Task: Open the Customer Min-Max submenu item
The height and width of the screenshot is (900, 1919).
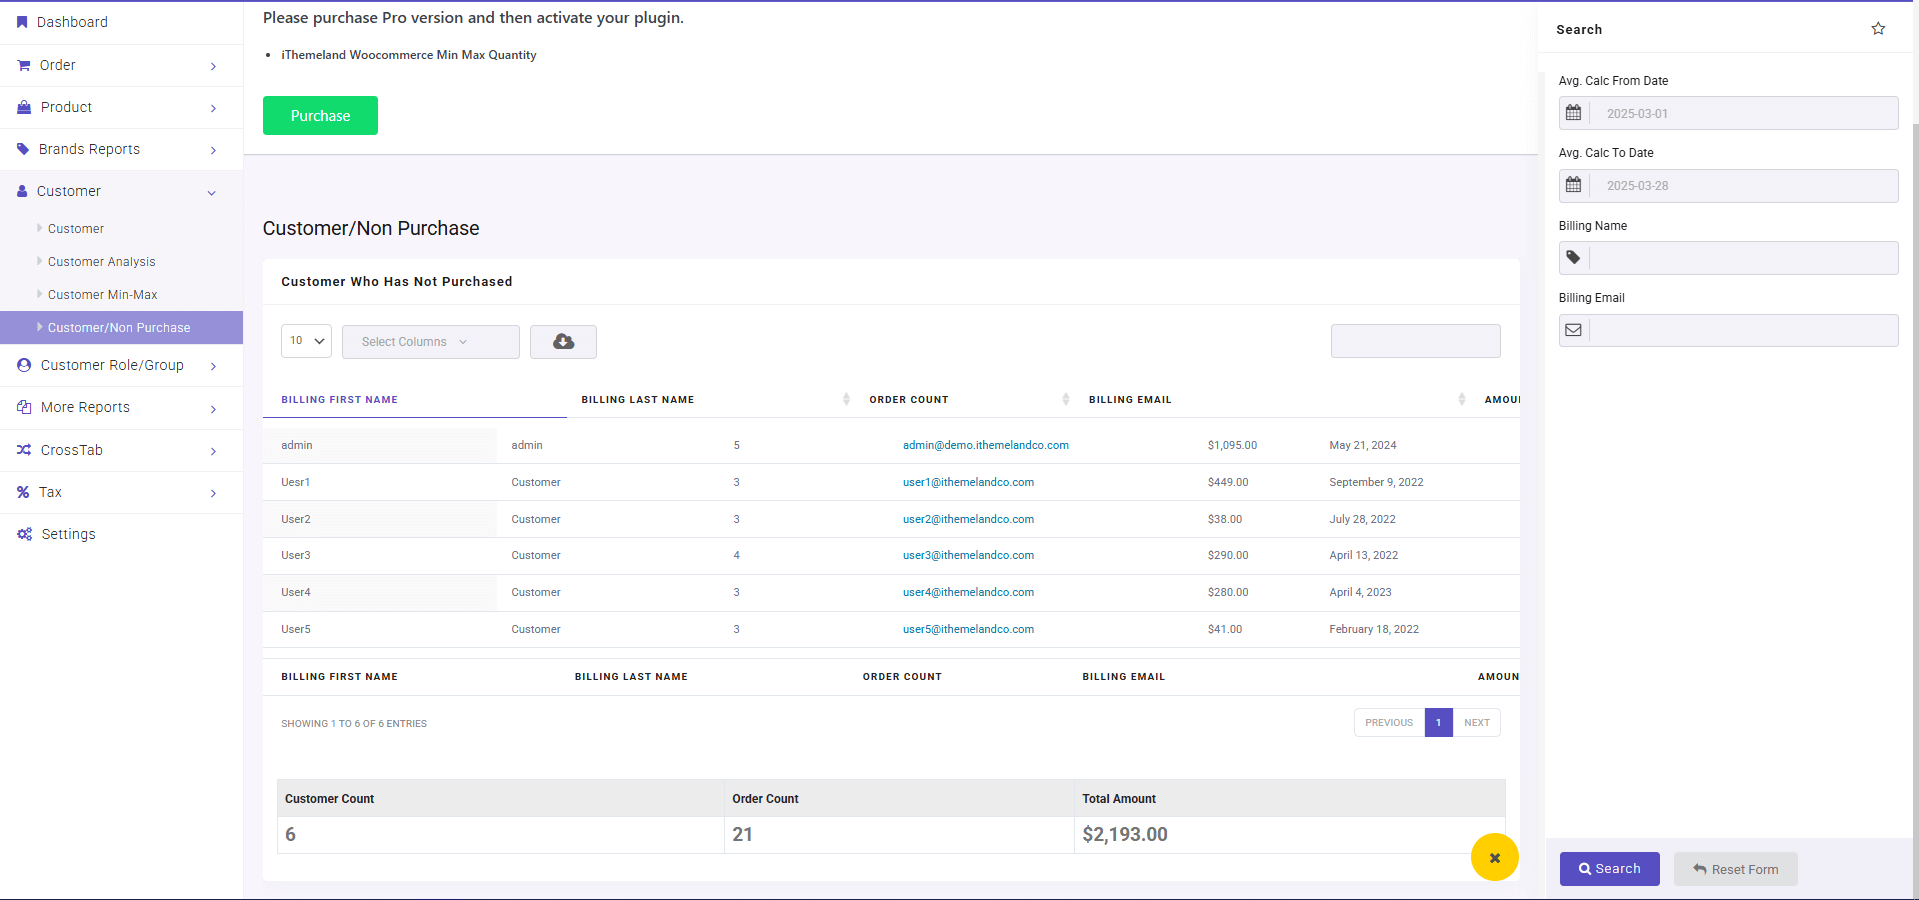Action: pos(103,295)
